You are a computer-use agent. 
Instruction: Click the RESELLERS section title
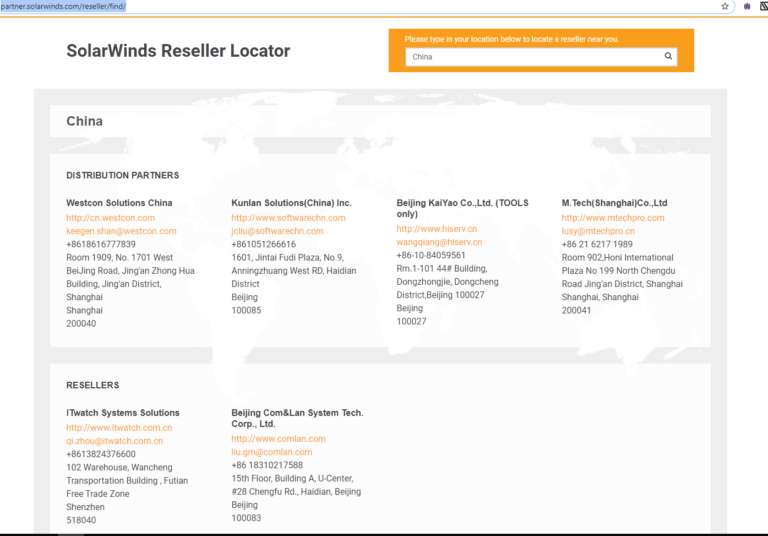click(93, 385)
